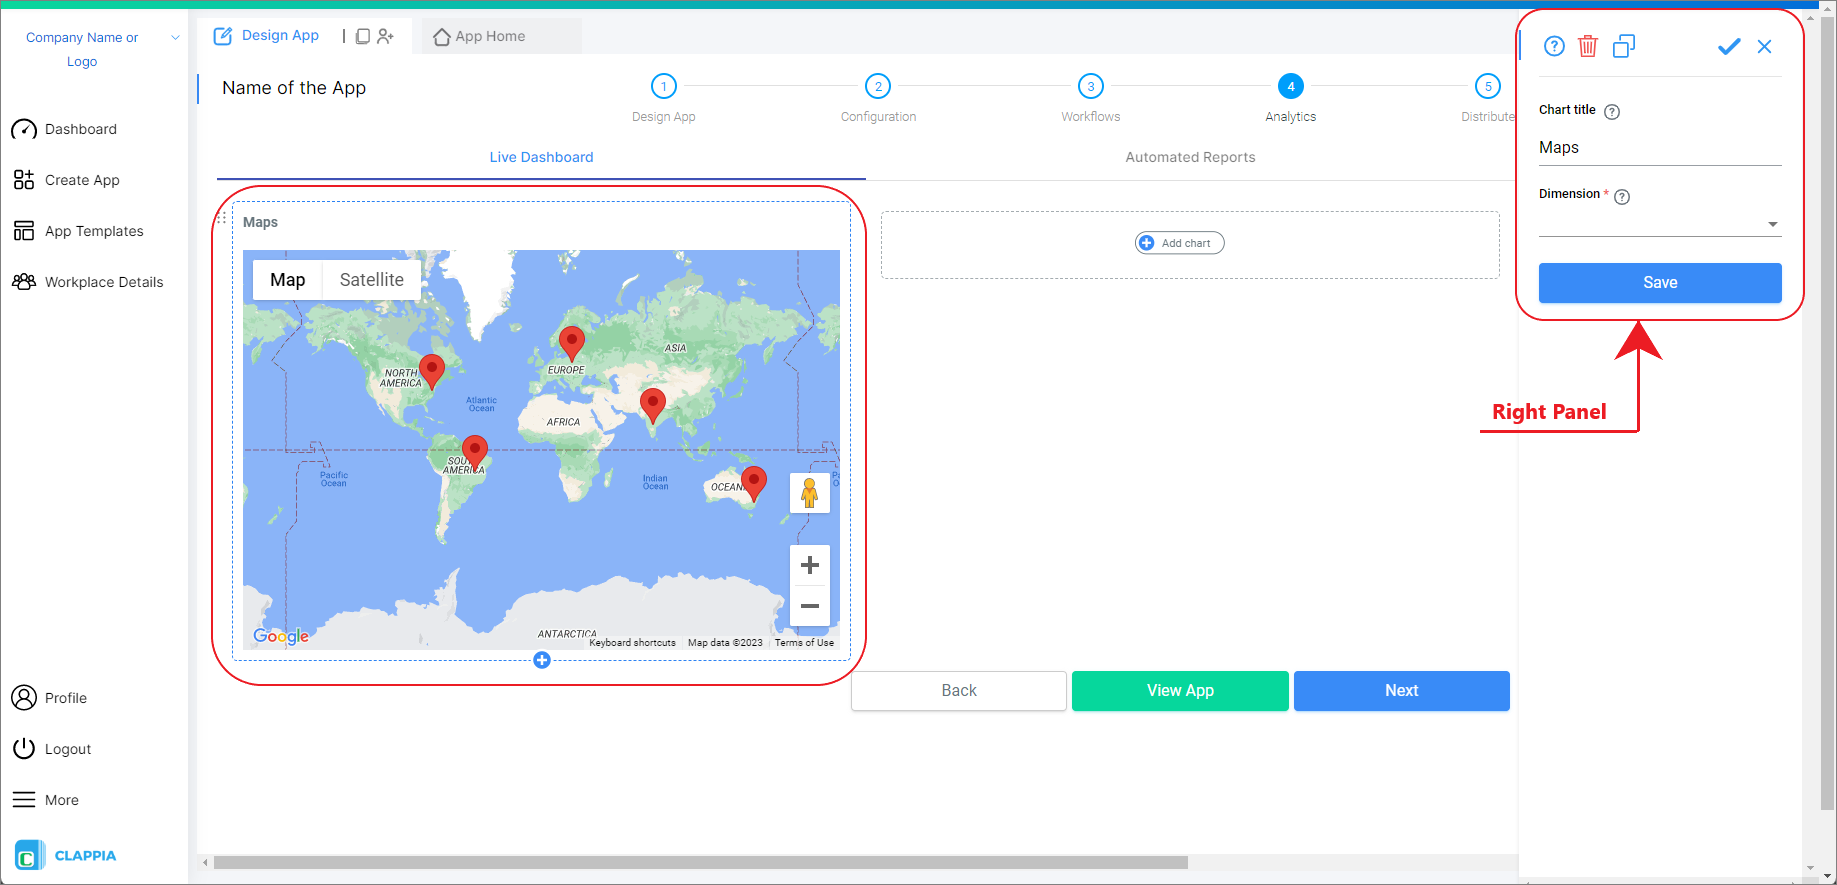The width and height of the screenshot is (1837, 885).
Task: Show Chart title help tooltip icon
Action: (x=1612, y=111)
